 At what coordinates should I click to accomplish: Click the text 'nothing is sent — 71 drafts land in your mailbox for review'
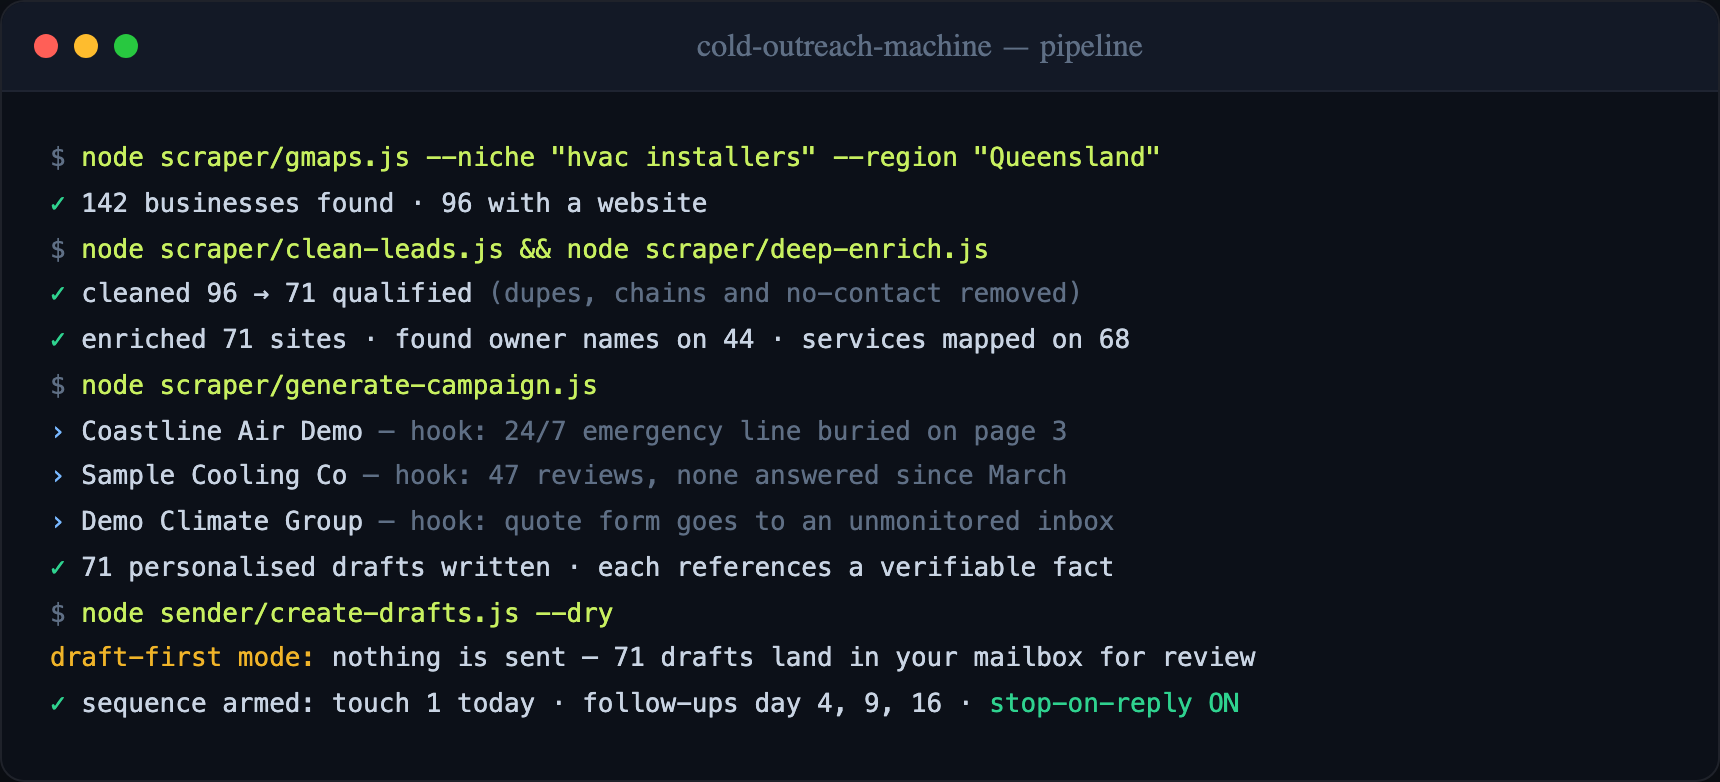coord(793,657)
